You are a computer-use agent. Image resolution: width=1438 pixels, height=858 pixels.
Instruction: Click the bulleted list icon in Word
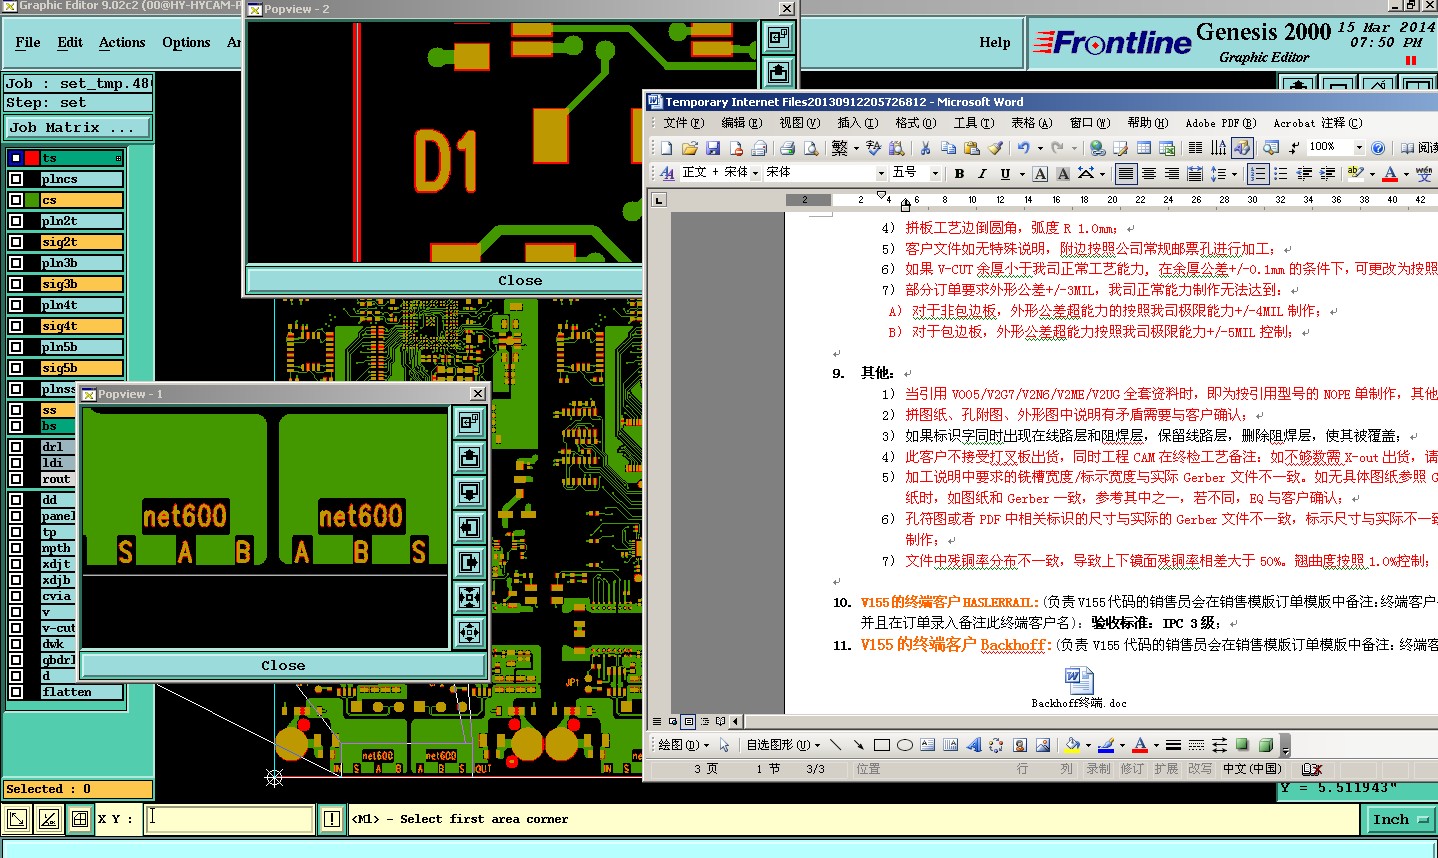(1281, 173)
